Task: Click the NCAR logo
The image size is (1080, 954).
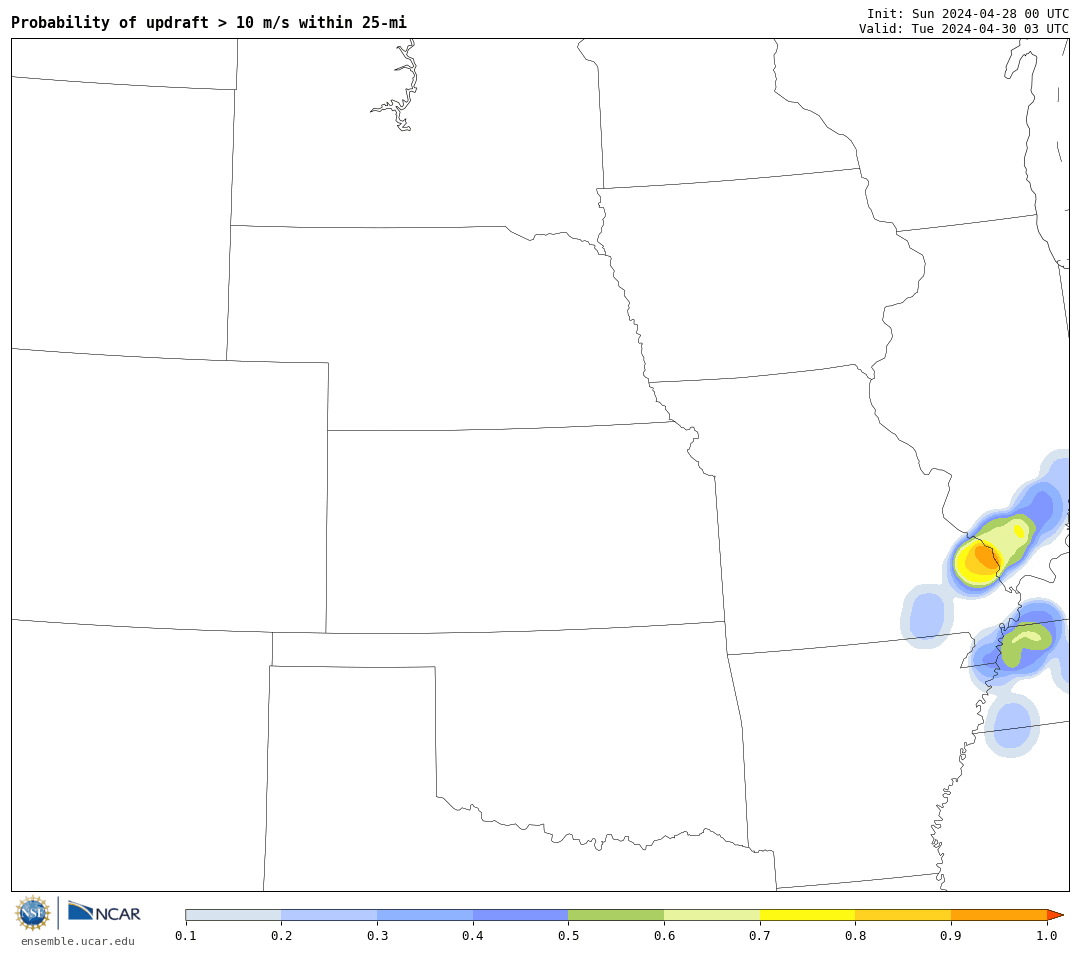Action: pyautogui.click(x=104, y=913)
